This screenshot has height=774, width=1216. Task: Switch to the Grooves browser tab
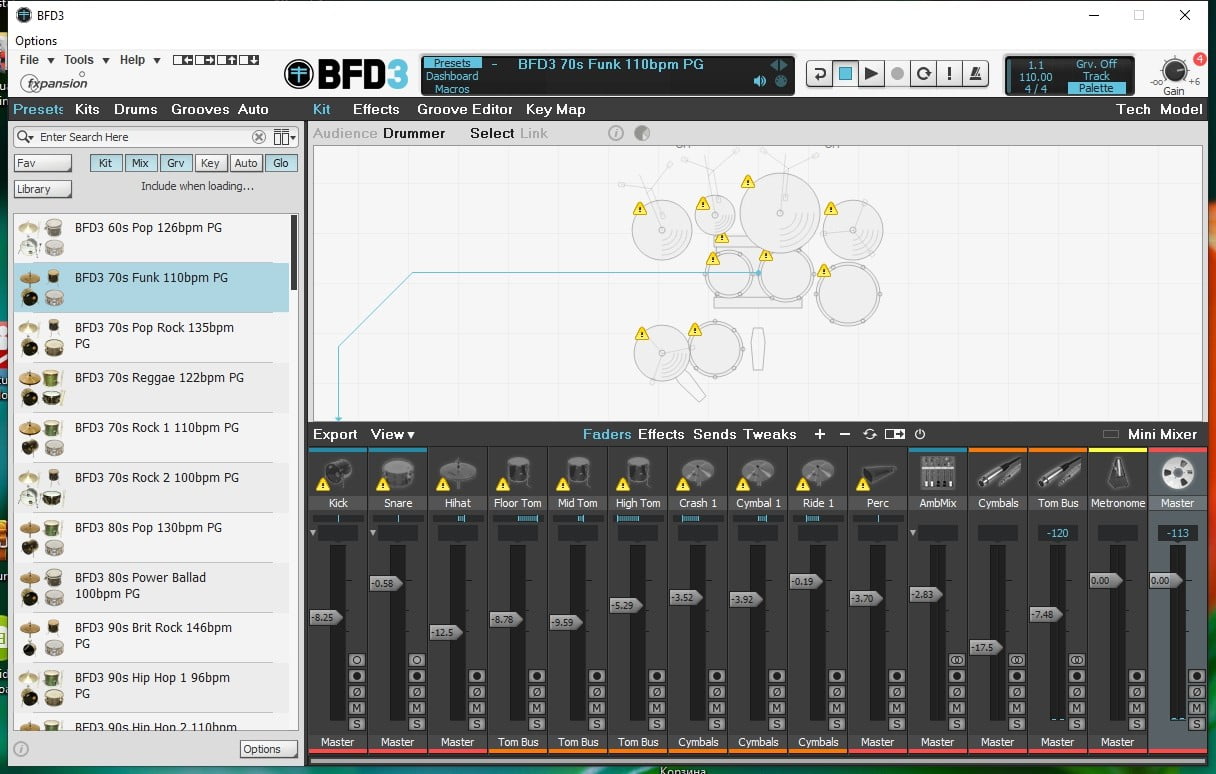coord(201,109)
